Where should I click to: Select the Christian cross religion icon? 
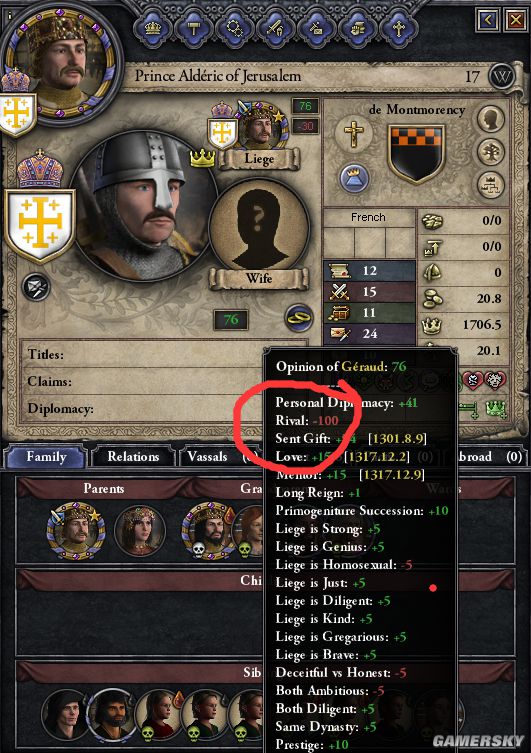click(354, 133)
